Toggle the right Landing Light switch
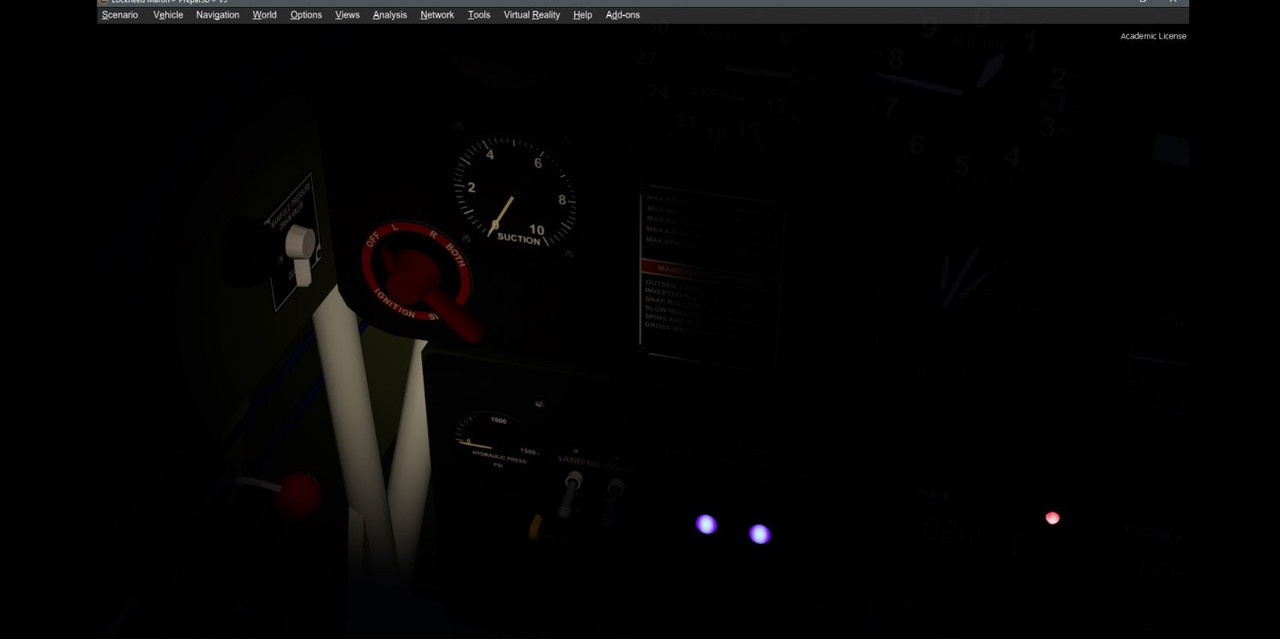The height and width of the screenshot is (639, 1280). (613, 500)
